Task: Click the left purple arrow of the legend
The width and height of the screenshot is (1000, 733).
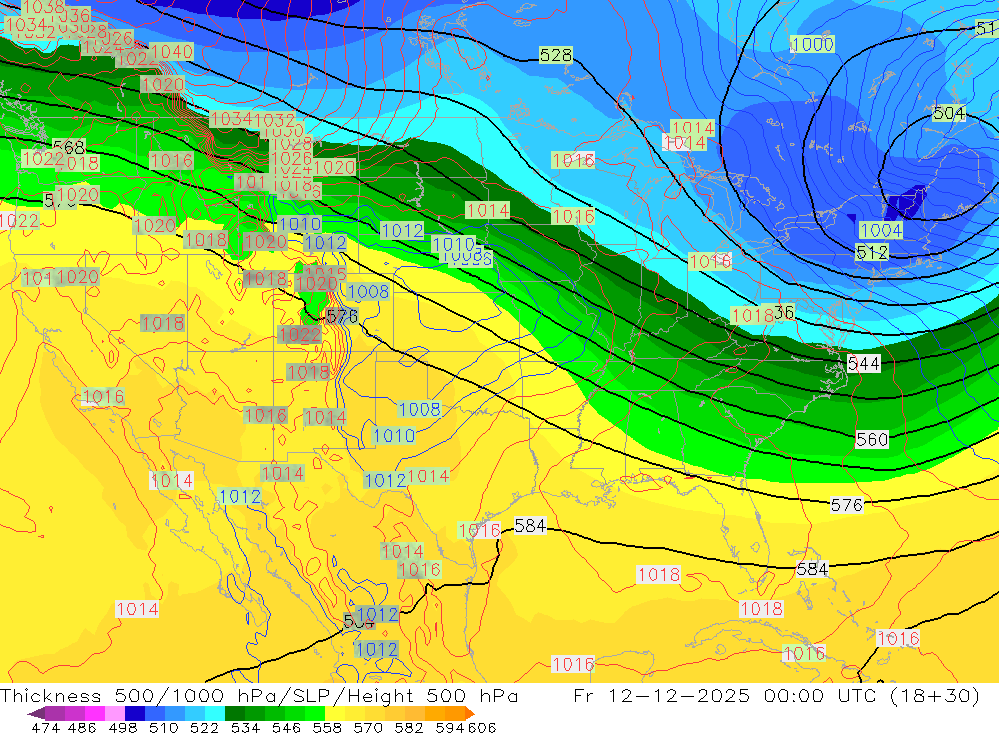Action: tap(36, 713)
